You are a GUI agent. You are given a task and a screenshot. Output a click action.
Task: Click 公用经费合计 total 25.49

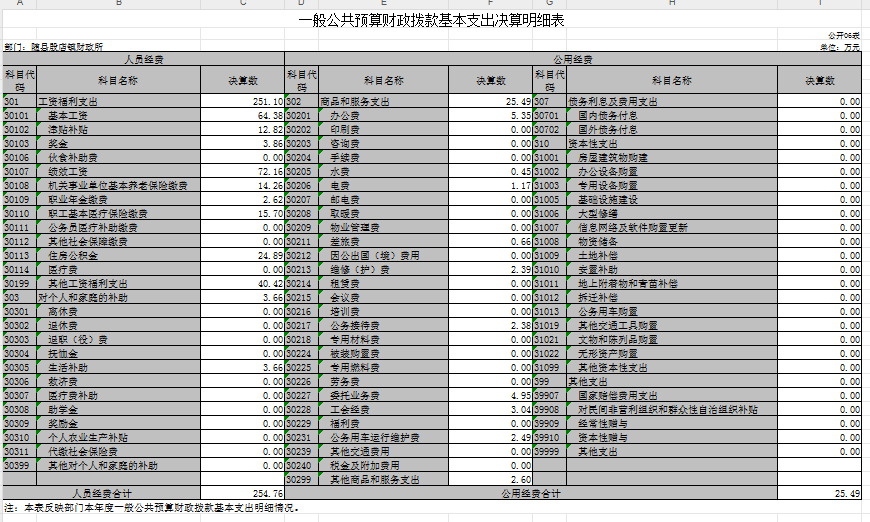click(x=820, y=493)
